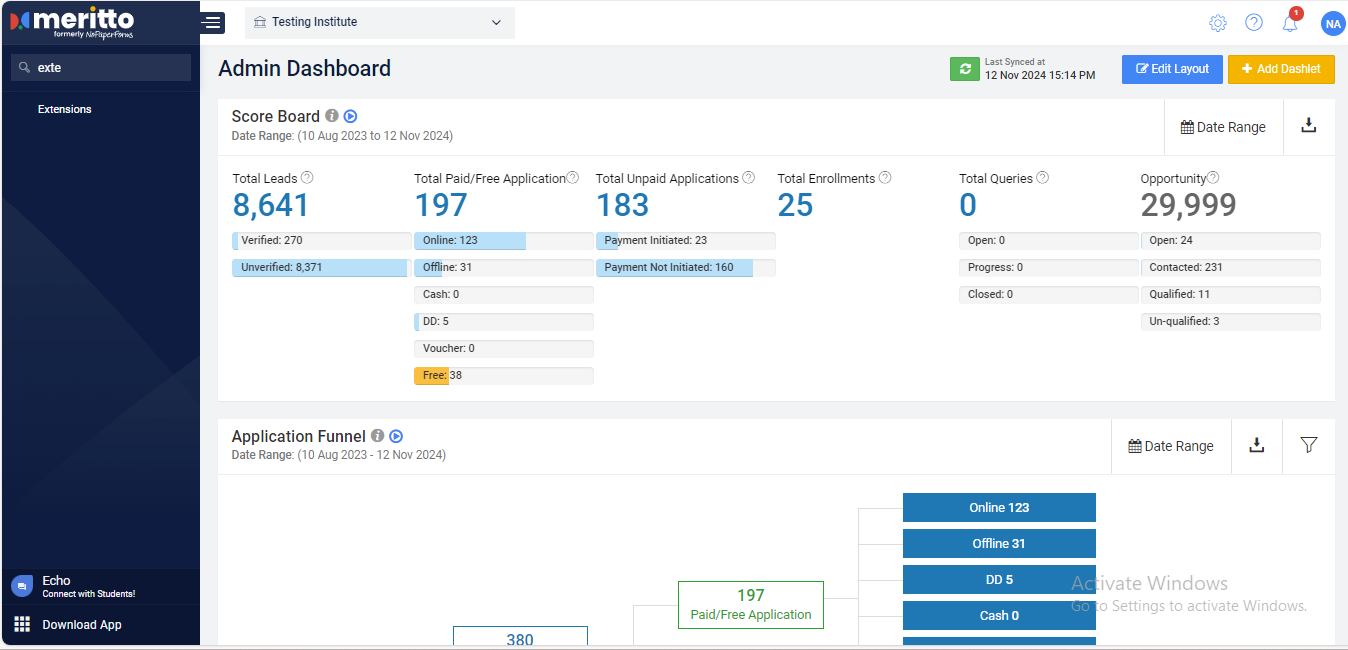Image resolution: width=1348 pixels, height=650 pixels.
Task: Open the Application Funnel Date Range picker
Action: 1171,446
